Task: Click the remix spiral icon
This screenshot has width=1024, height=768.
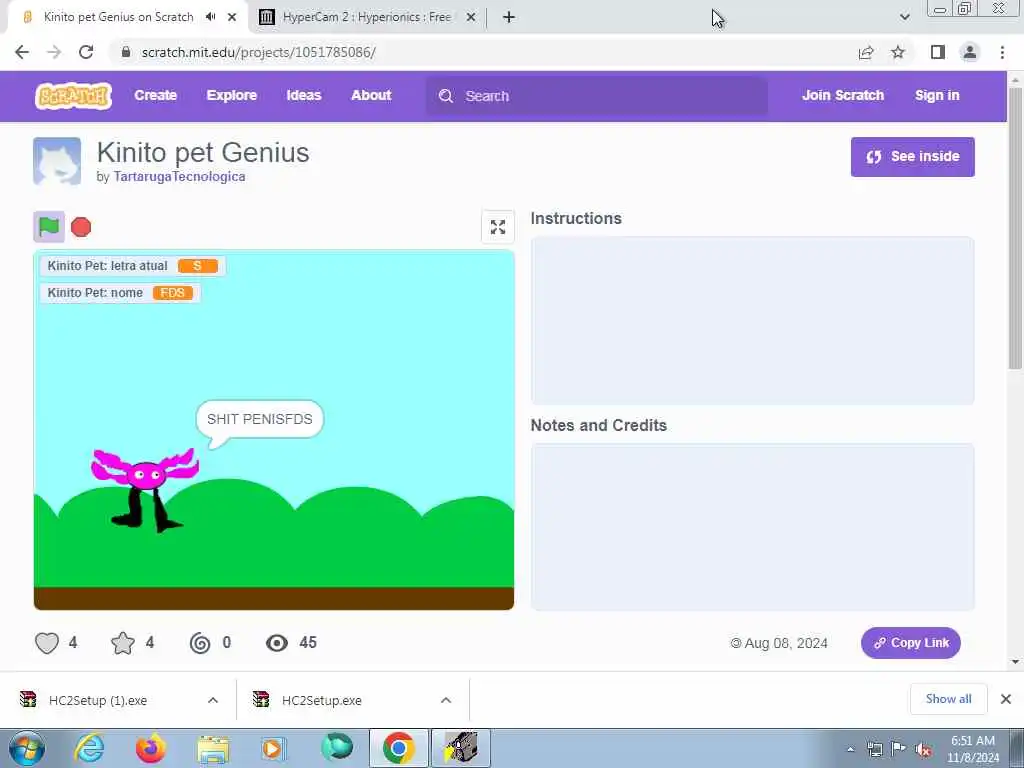Action: [200, 643]
